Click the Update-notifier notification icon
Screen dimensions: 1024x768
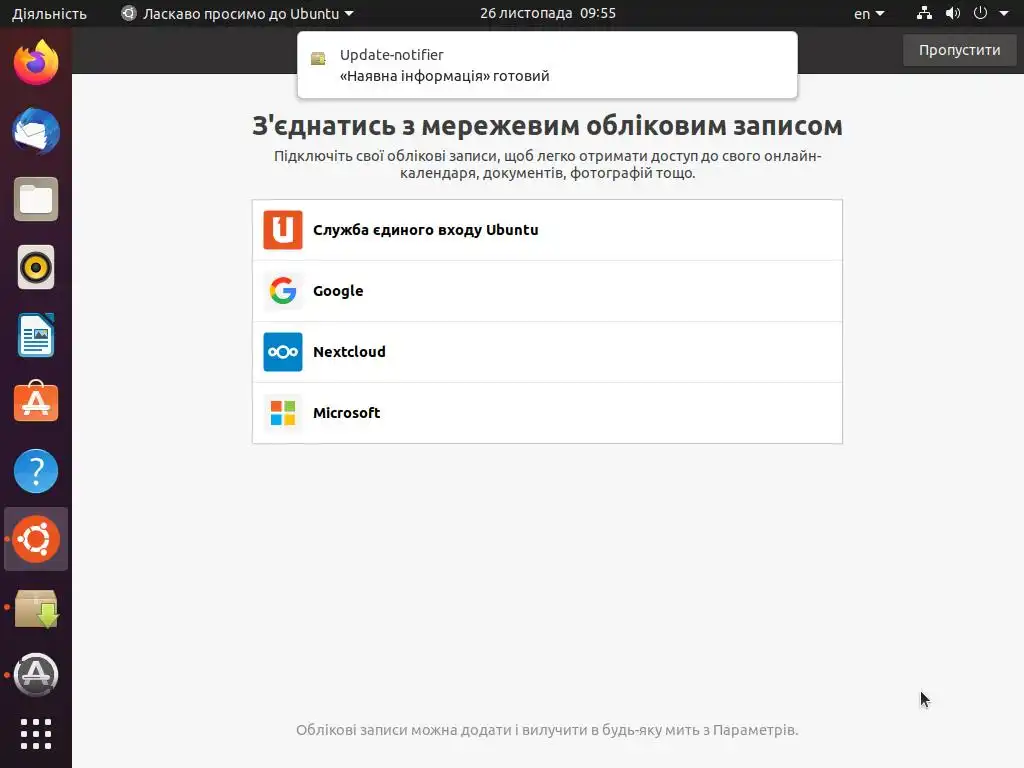[x=318, y=59]
